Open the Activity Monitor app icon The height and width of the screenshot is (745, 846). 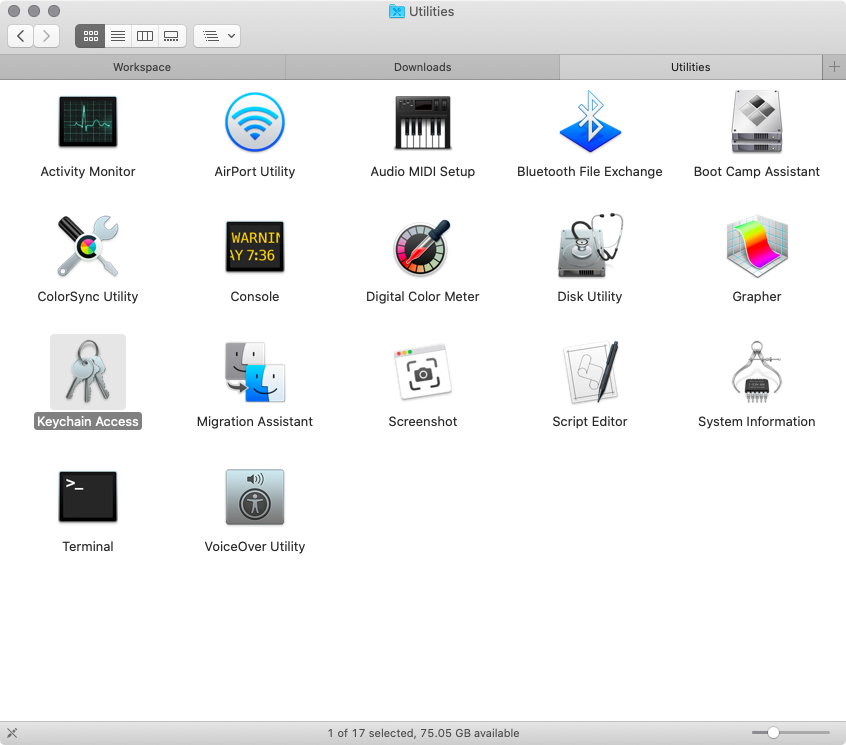[88, 123]
